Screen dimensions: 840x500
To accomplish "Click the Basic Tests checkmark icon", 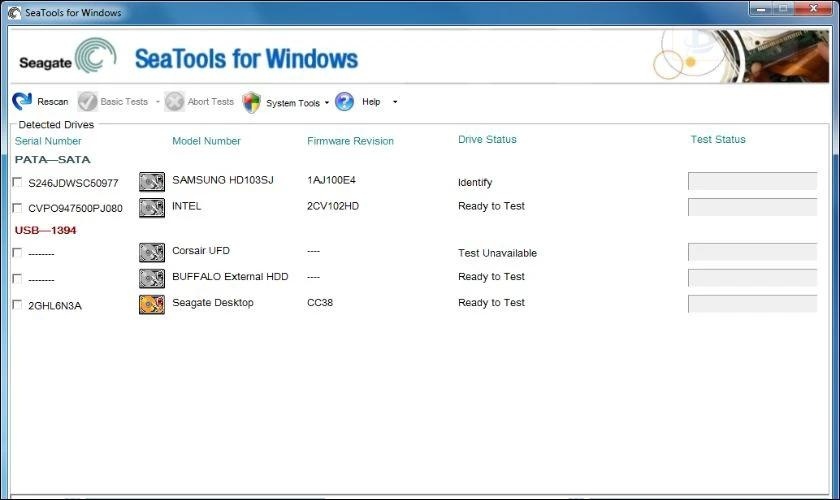I will 87,101.
